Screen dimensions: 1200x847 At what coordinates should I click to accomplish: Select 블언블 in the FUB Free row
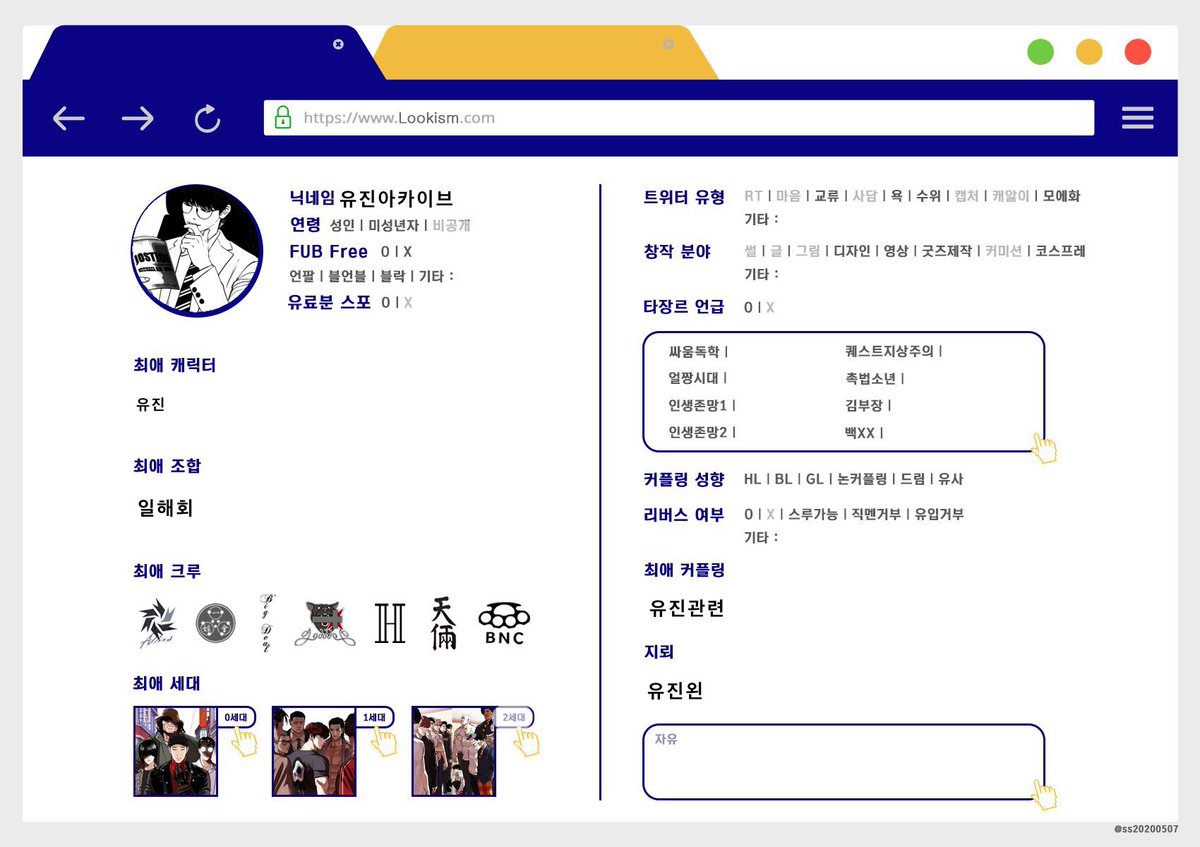[347, 276]
